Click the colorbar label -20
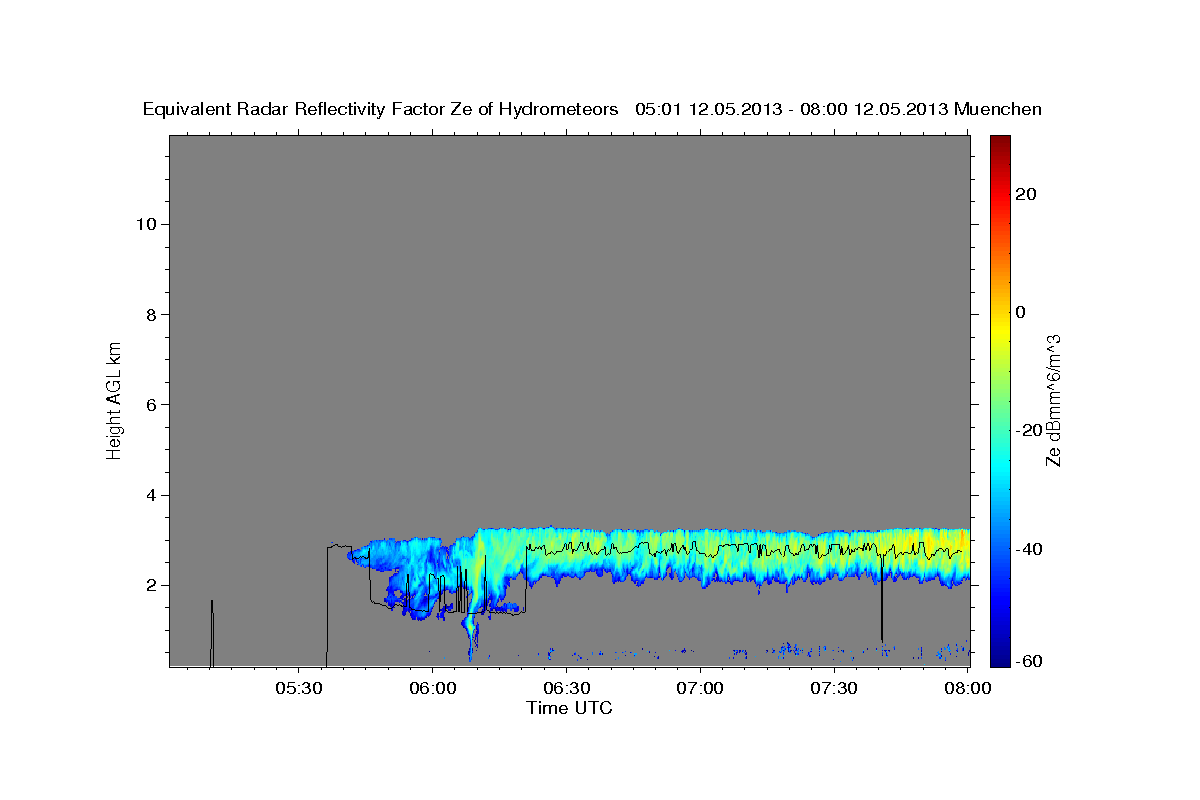Image resolution: width=1200 pixels, height=800 pixels. click(1030, 430)
